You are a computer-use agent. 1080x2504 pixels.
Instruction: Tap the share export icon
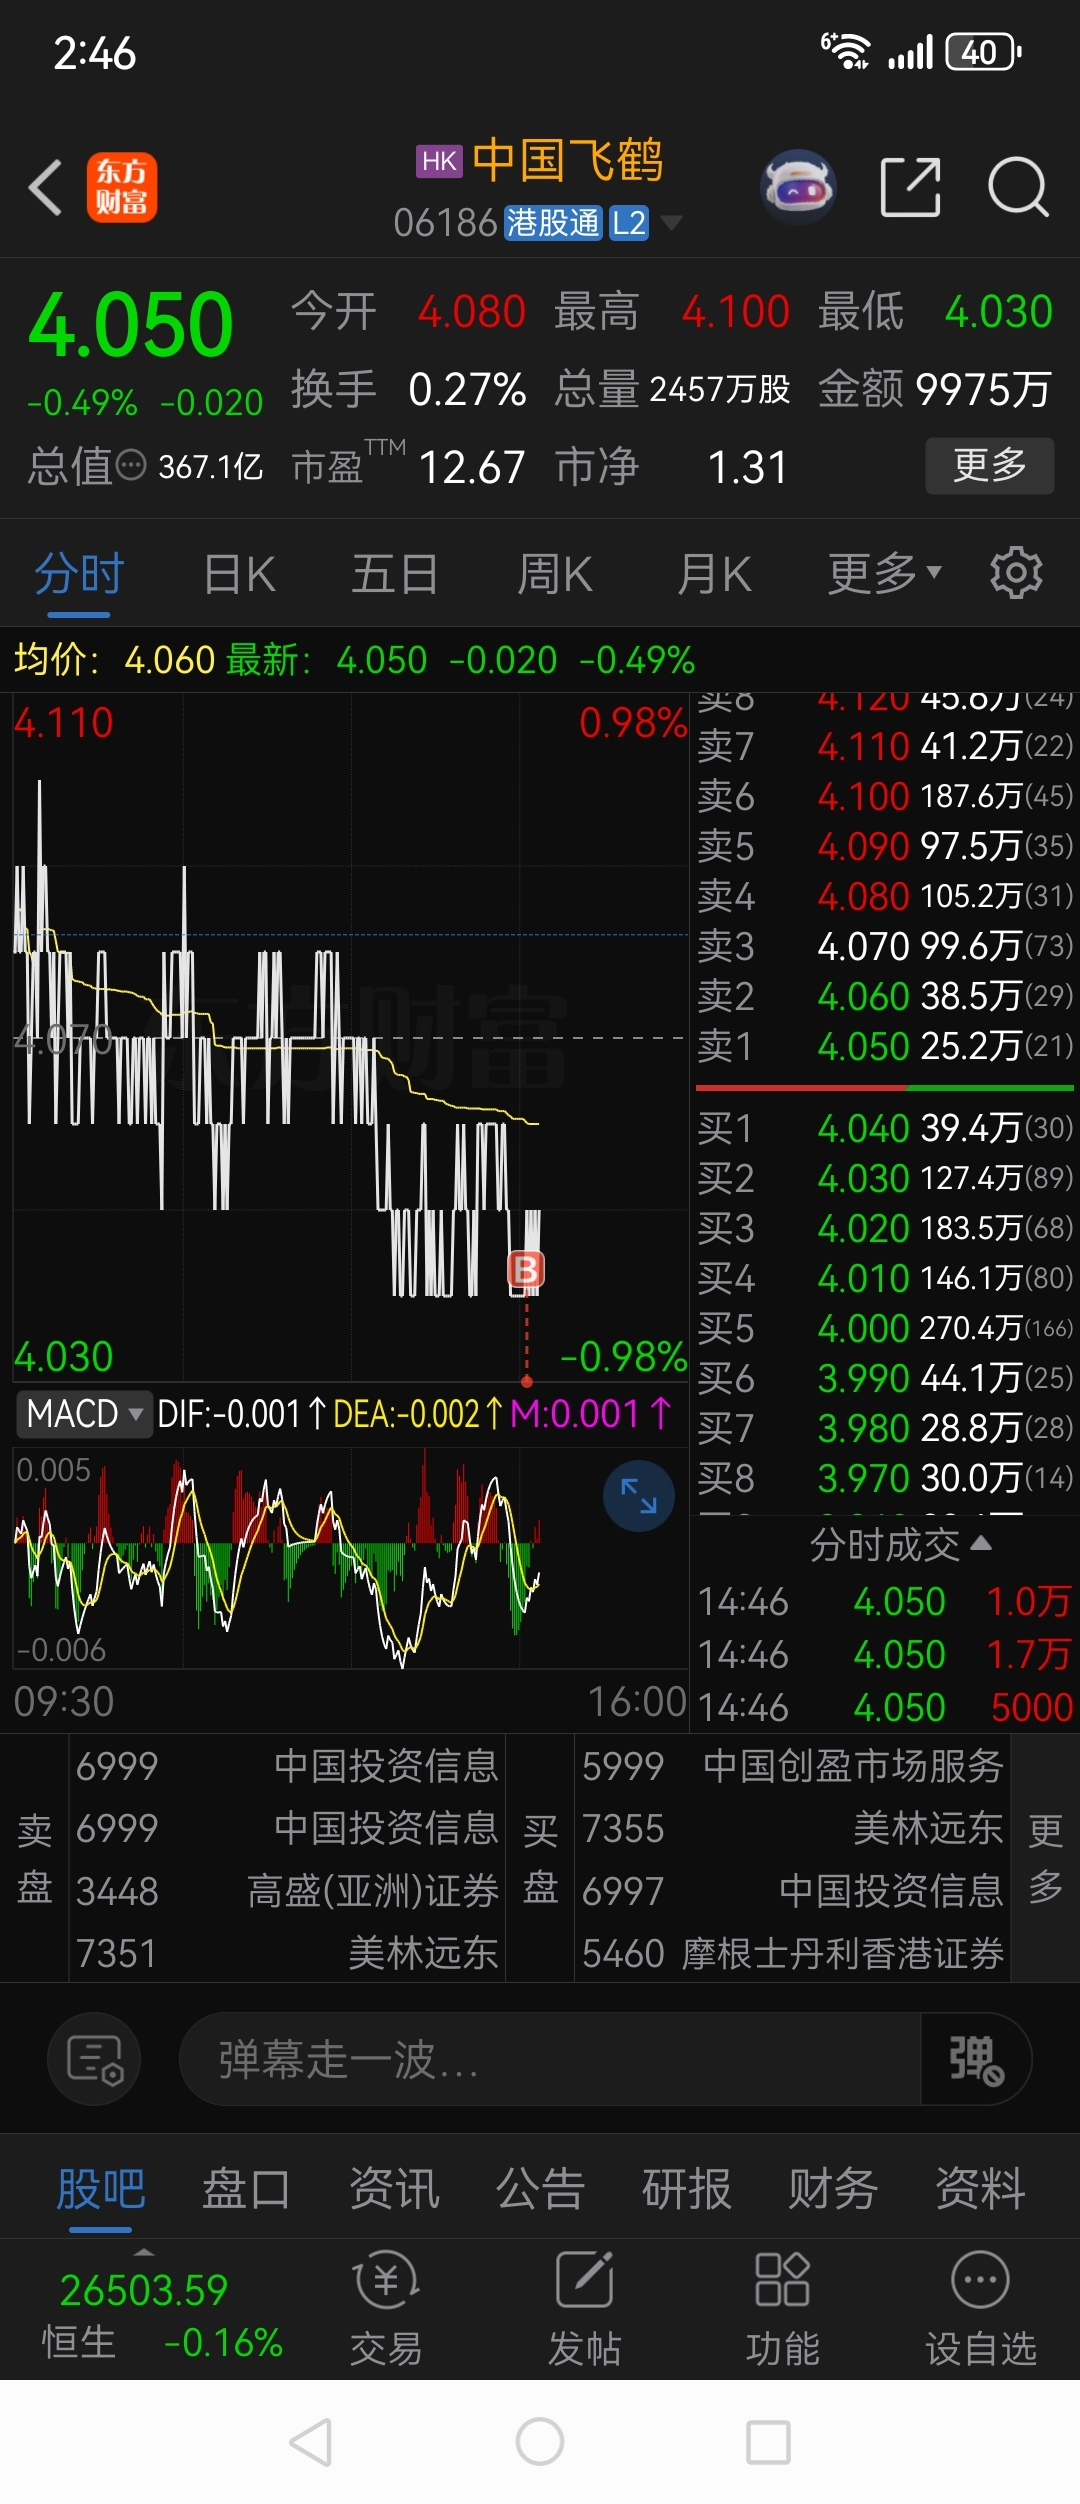(x=910, y=187)
